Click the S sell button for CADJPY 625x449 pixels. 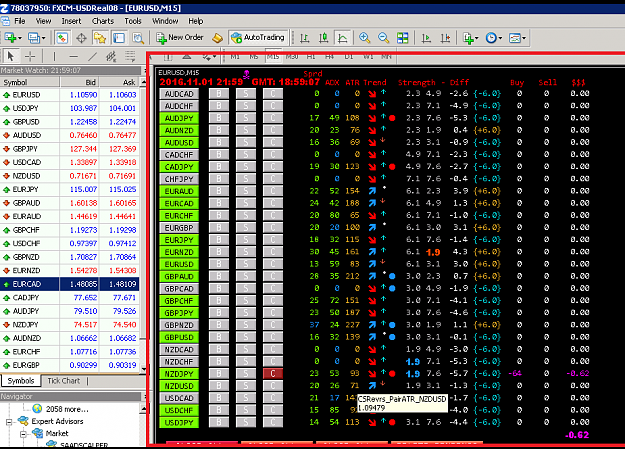click(x=246, y=167)
